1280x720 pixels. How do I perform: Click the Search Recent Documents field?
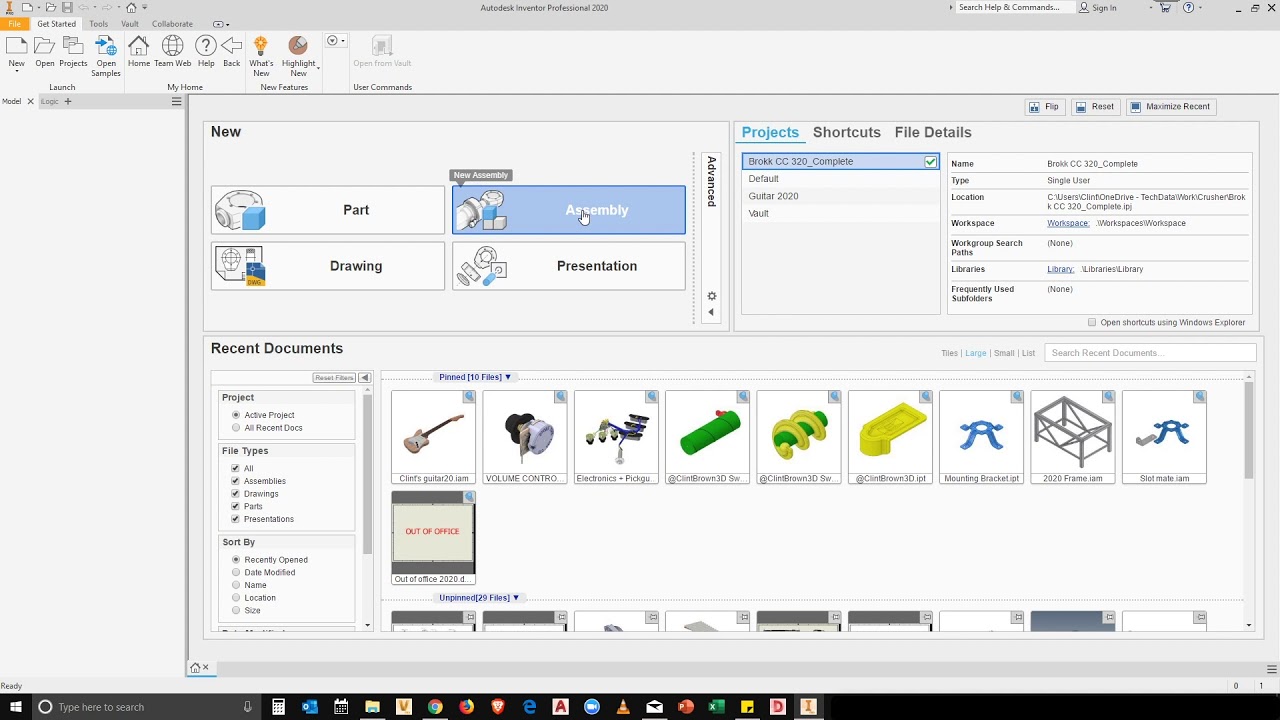1150,353
